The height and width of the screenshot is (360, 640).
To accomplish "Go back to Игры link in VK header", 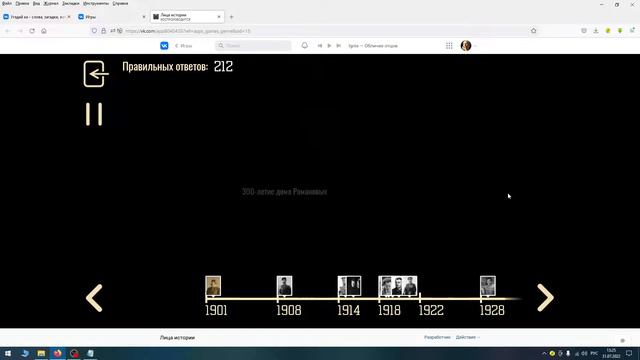I will 184,46.
